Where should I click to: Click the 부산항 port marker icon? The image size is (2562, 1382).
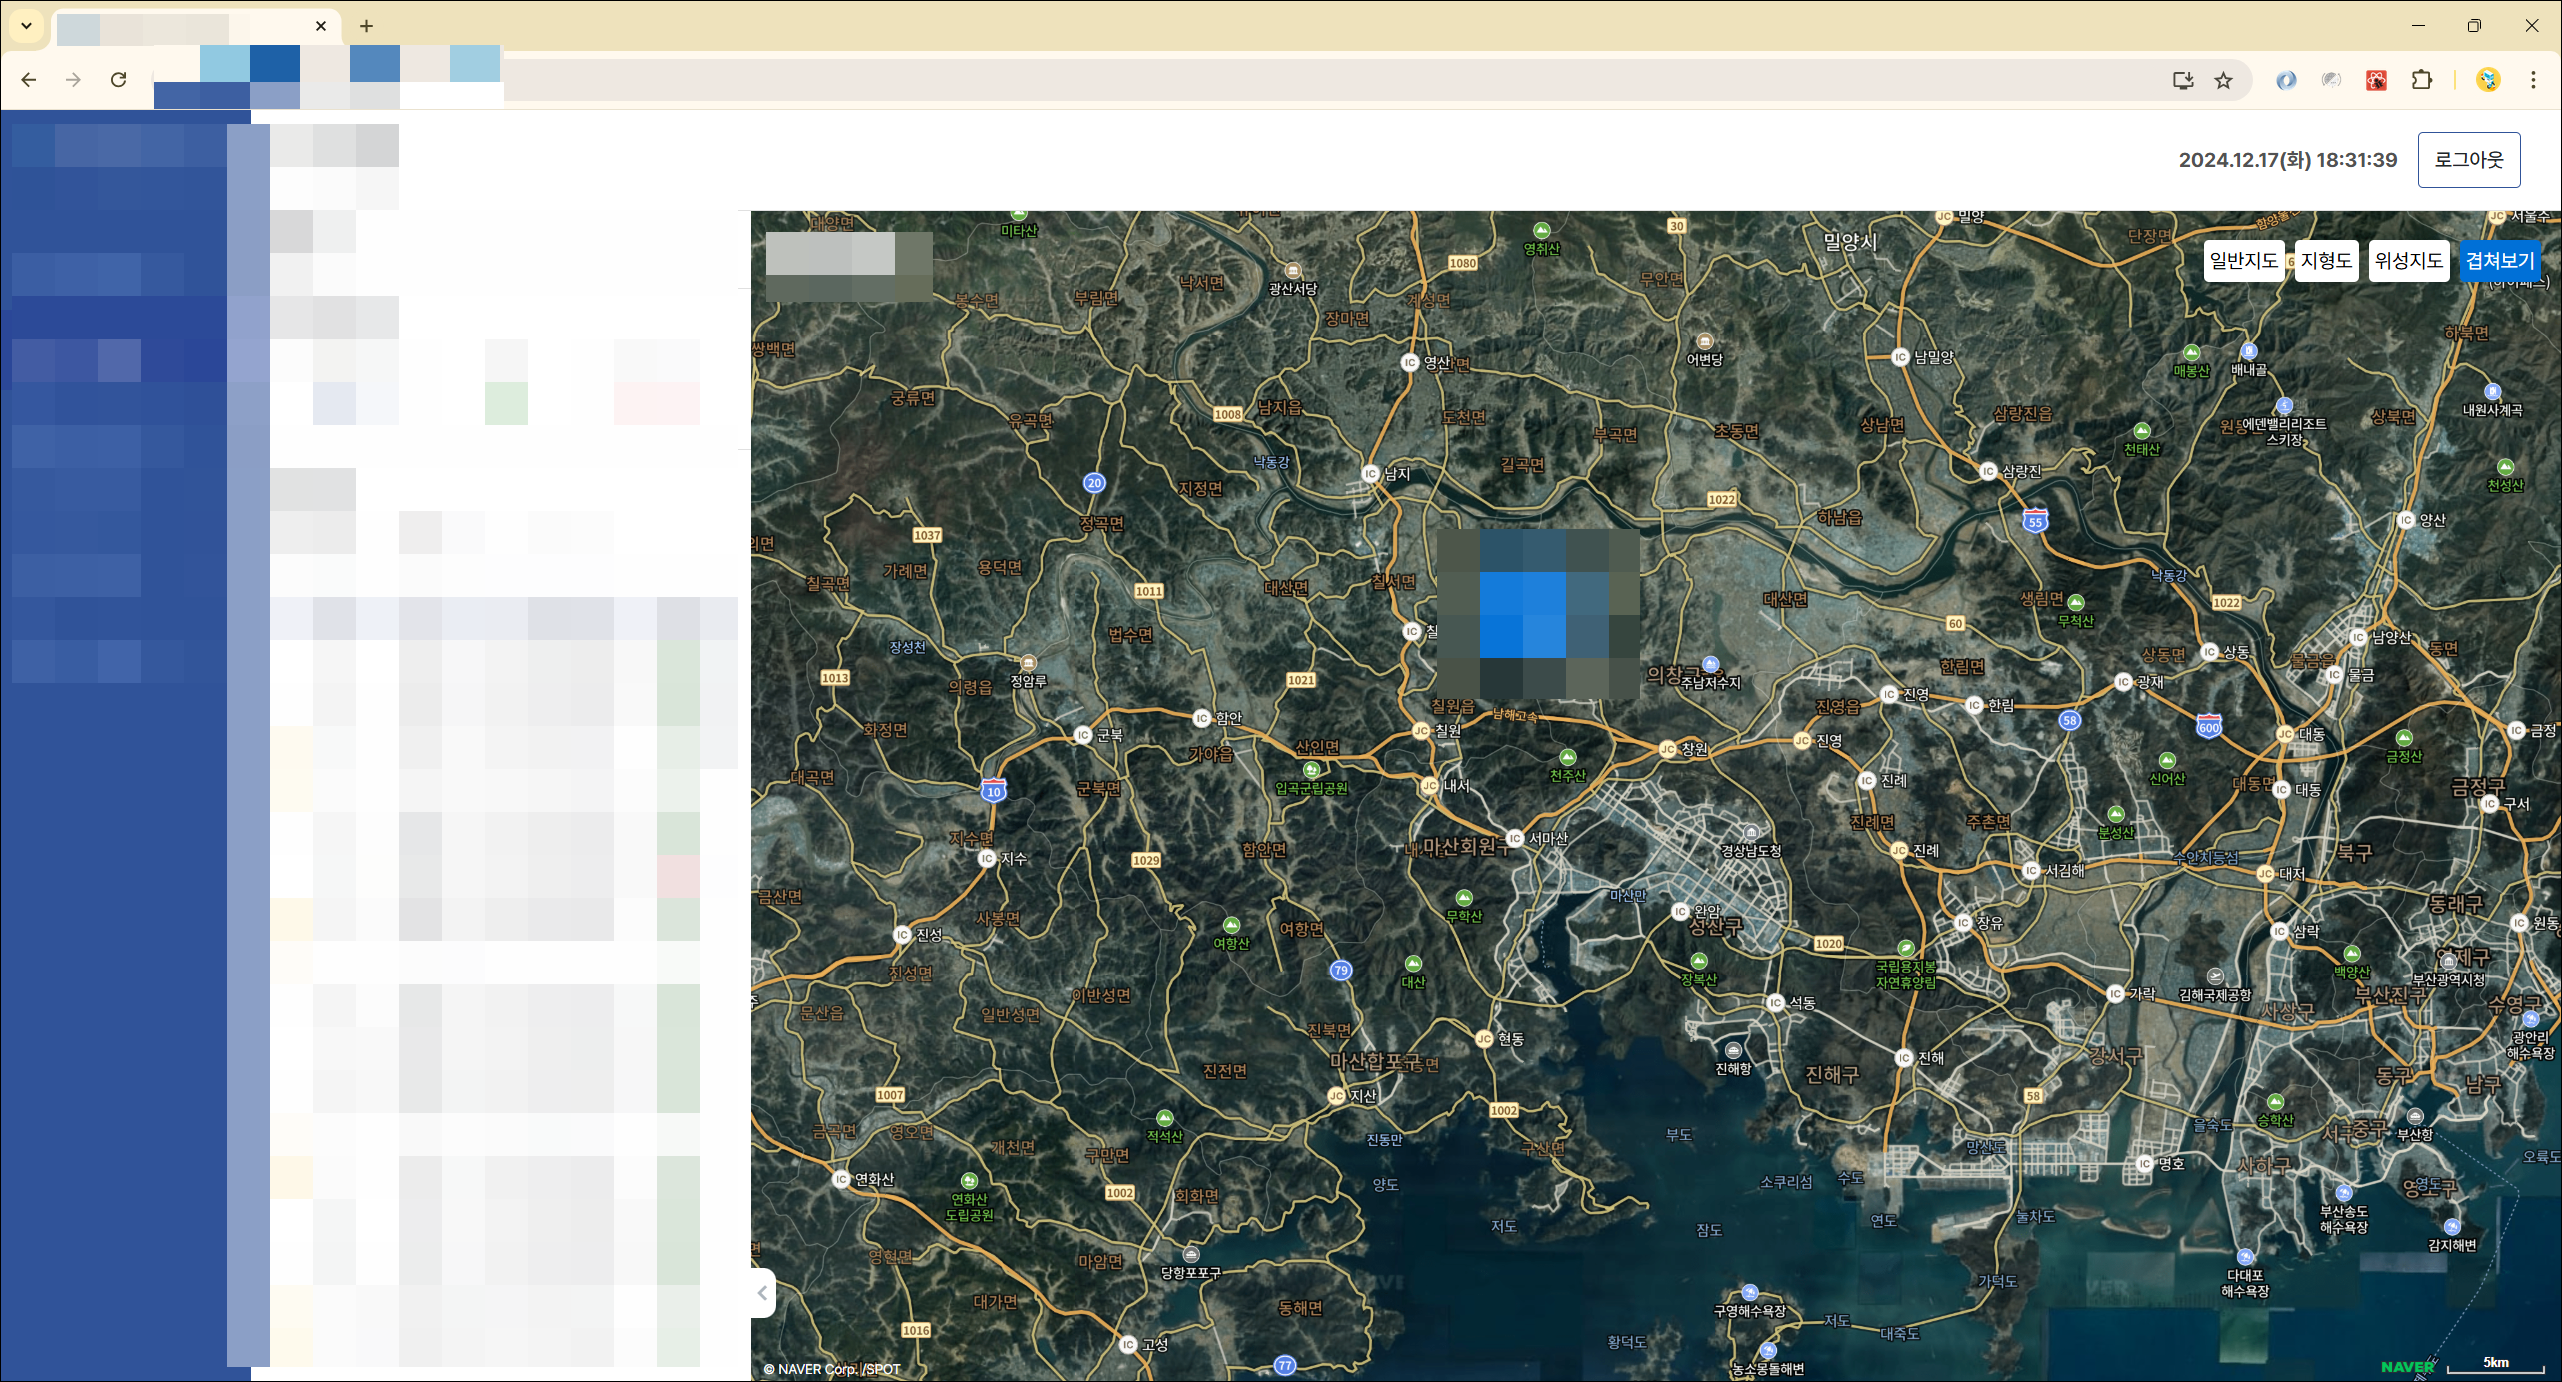click(x=2415, y=1117)
